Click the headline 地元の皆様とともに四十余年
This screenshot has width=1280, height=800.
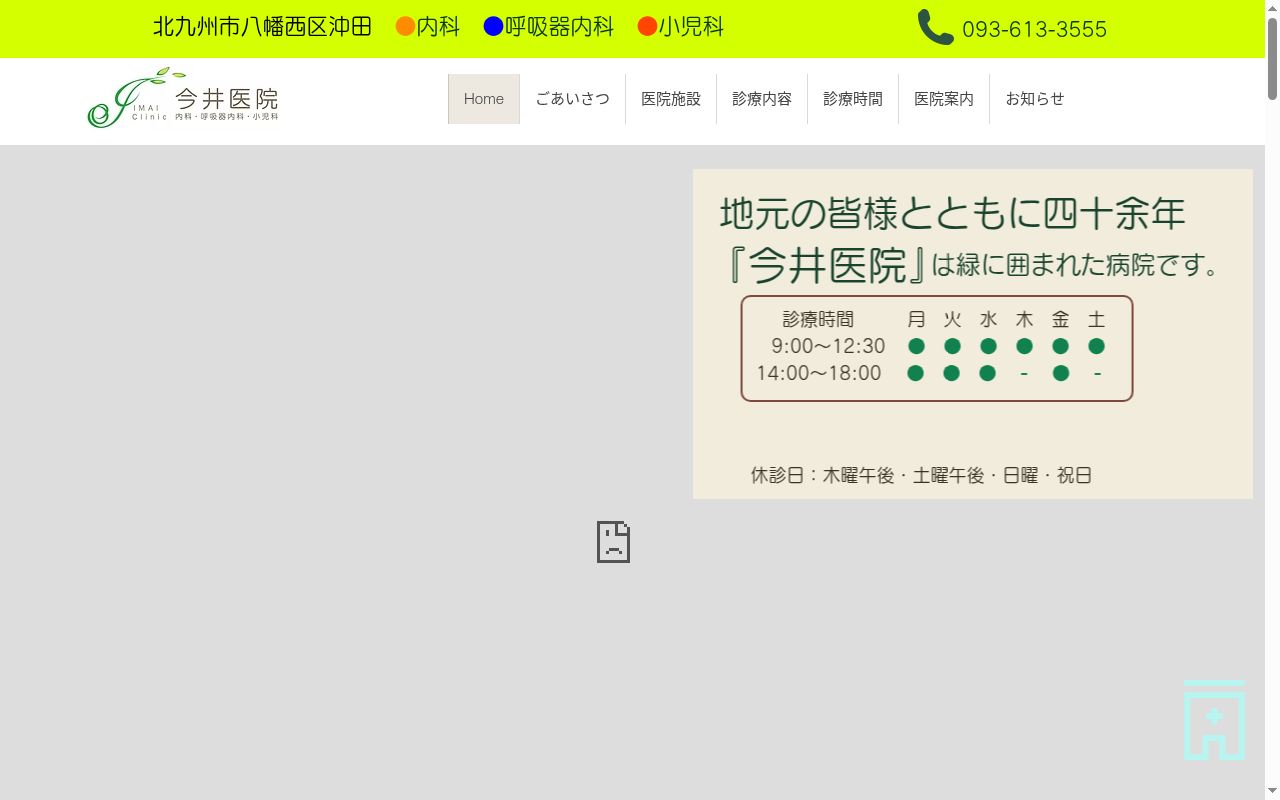(x=953, y=213)
